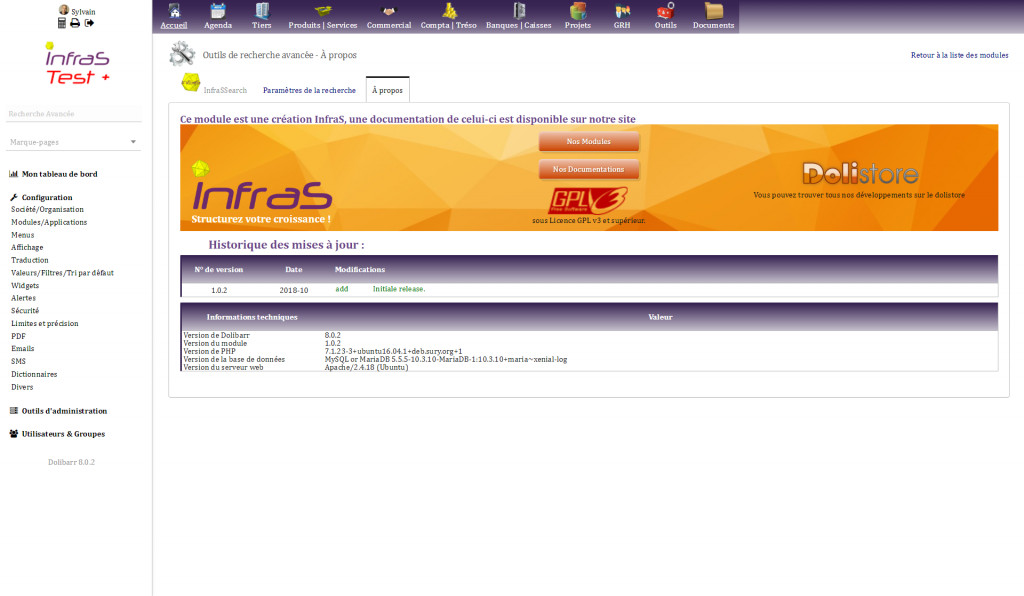
Task: Open Outils d'administration menu
Action: coord(64,411)
